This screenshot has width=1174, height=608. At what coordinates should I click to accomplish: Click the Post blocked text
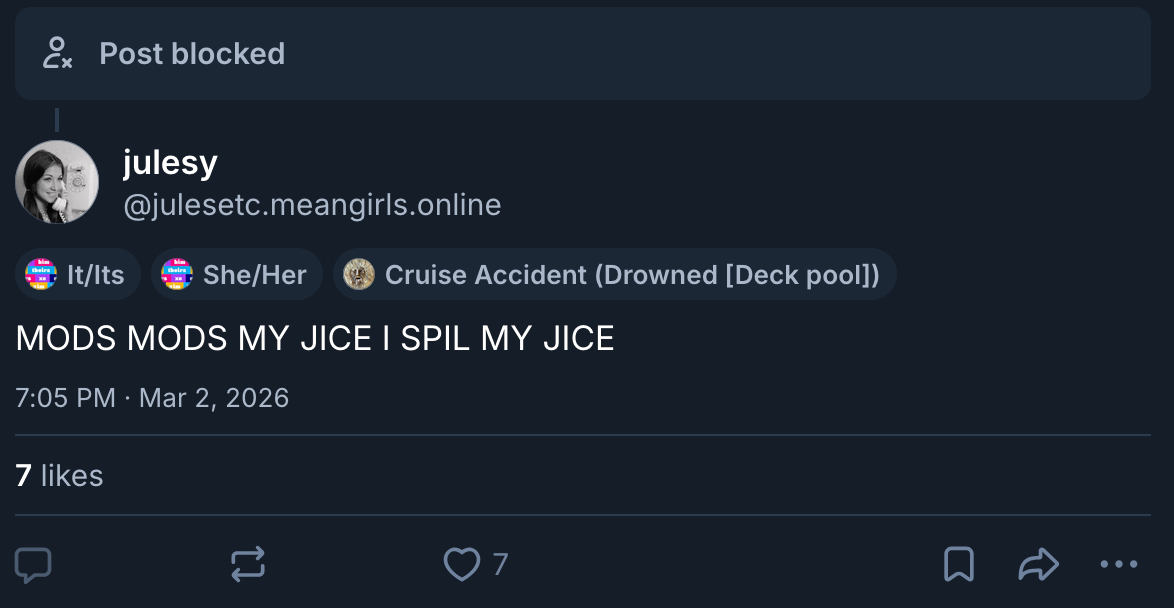pyautogui.click(x=192, y=53)
